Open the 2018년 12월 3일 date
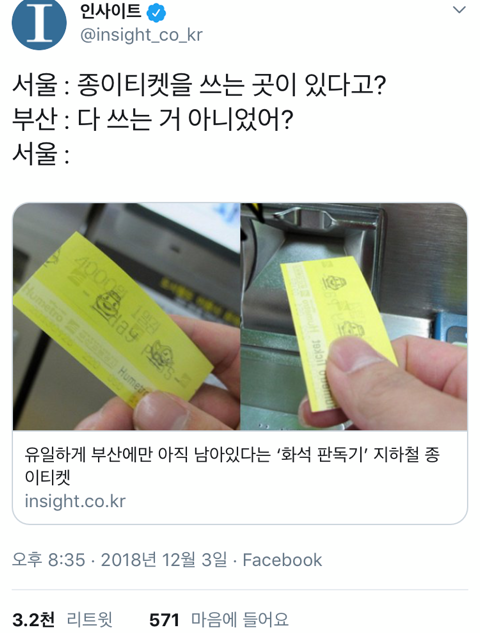Viewport: 480px width, 633px height. [164, 560]
